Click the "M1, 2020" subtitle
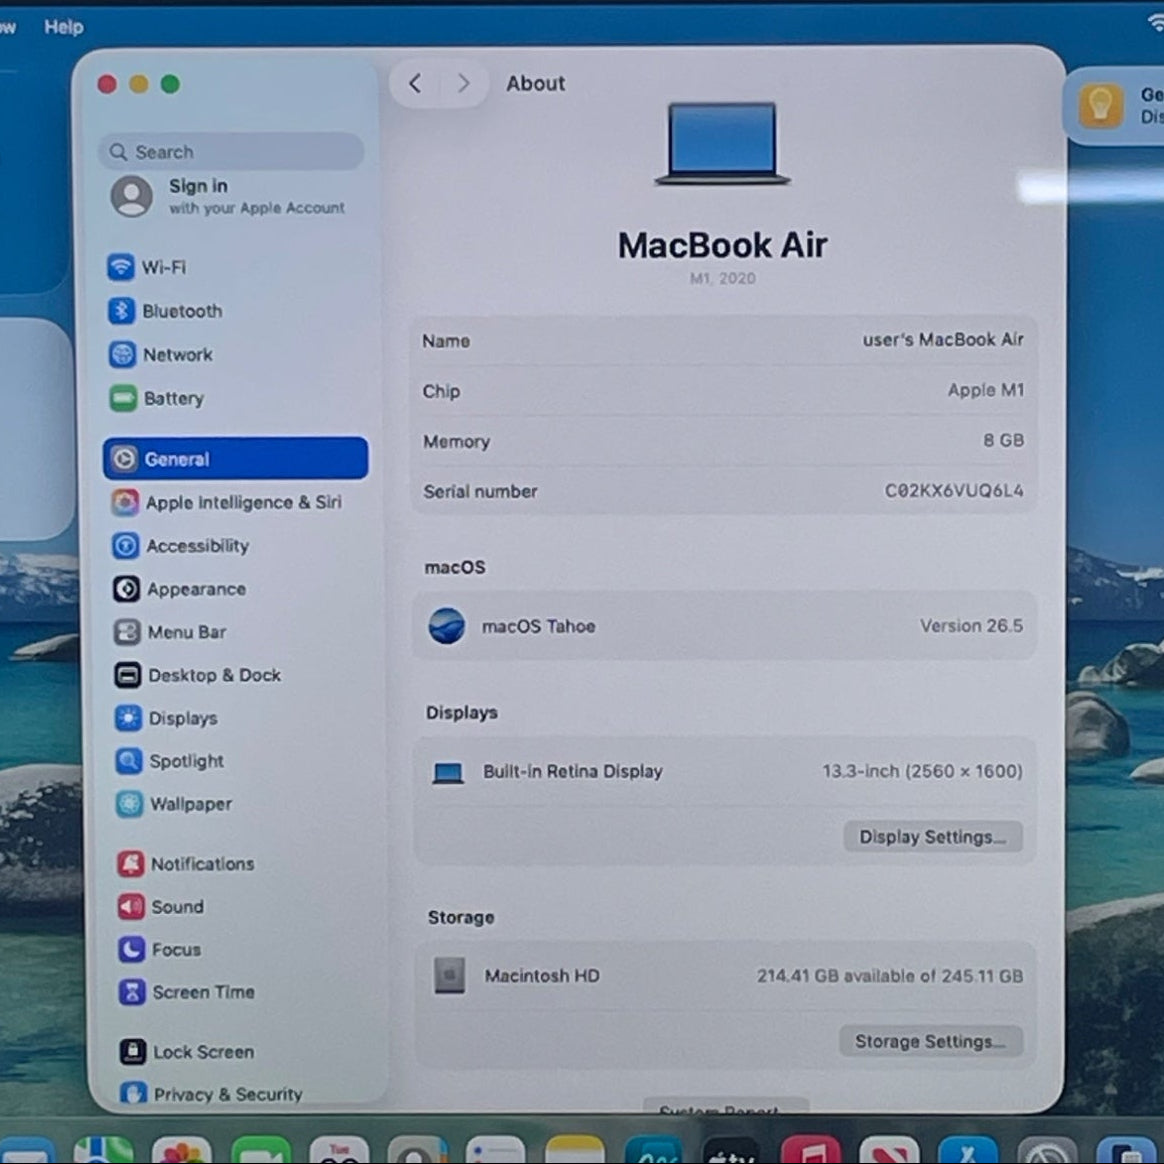The width and height of the screenshot is (1164, 1164). [722, 278]
